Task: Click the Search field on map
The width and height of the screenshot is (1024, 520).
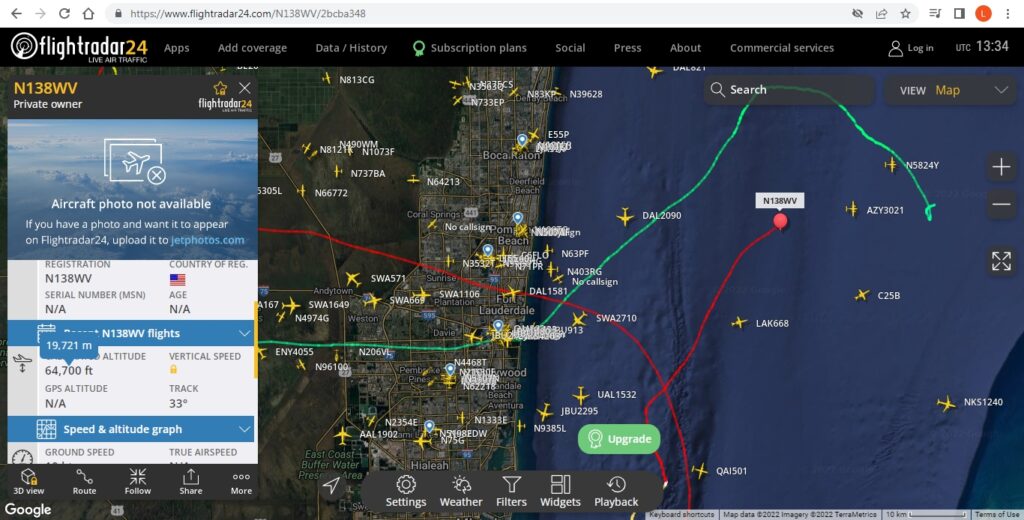Action: click(x=789, y=90)
